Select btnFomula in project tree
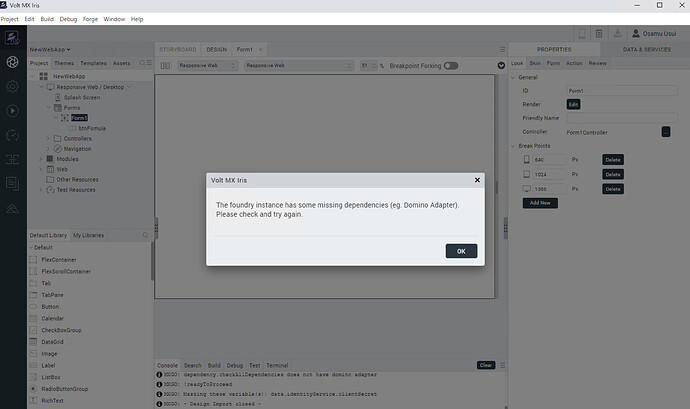Viewport: 690px width, 409px height. tap(92, 128)
